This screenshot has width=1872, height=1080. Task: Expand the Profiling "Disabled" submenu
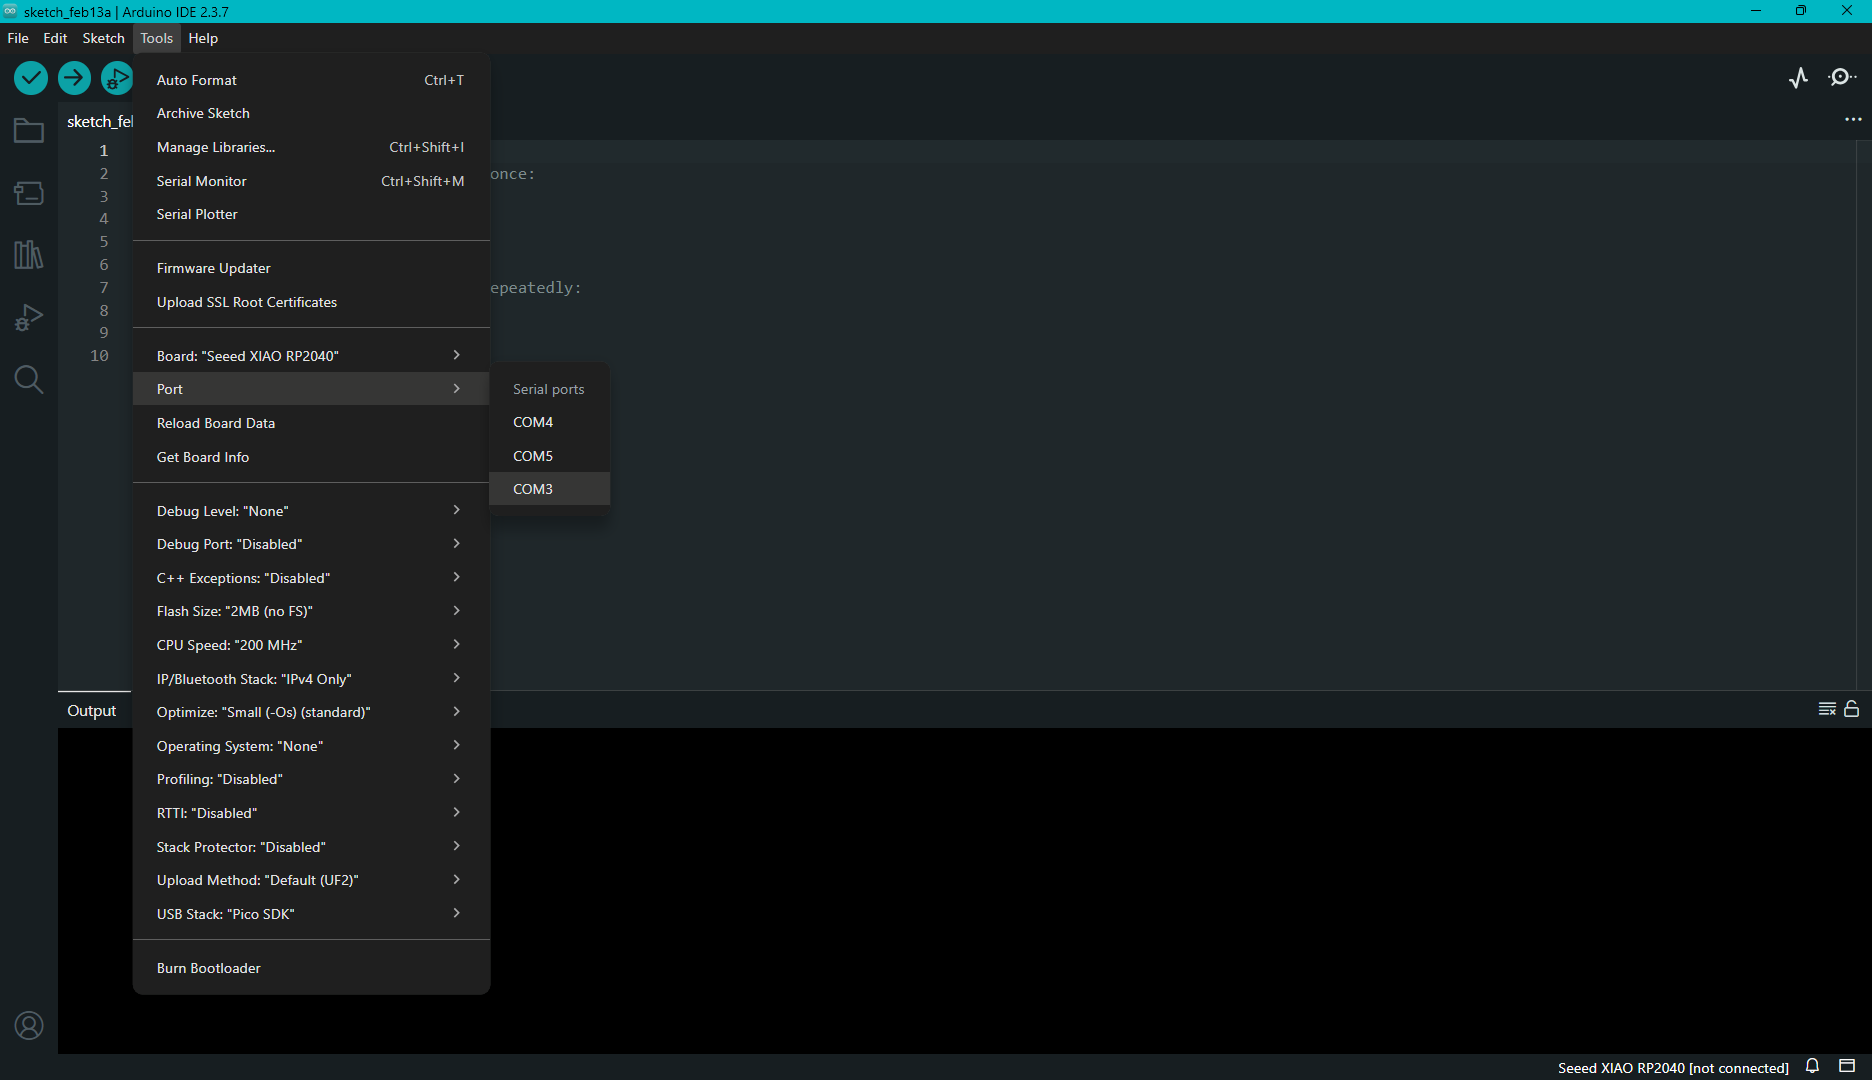(311, 779)
